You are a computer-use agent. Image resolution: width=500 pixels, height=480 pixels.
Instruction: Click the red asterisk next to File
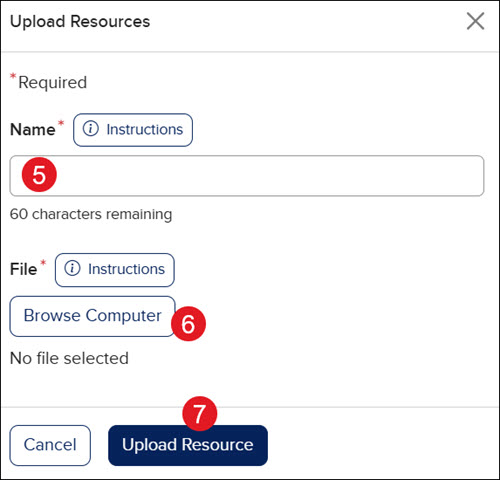click(x=43, y=263)
